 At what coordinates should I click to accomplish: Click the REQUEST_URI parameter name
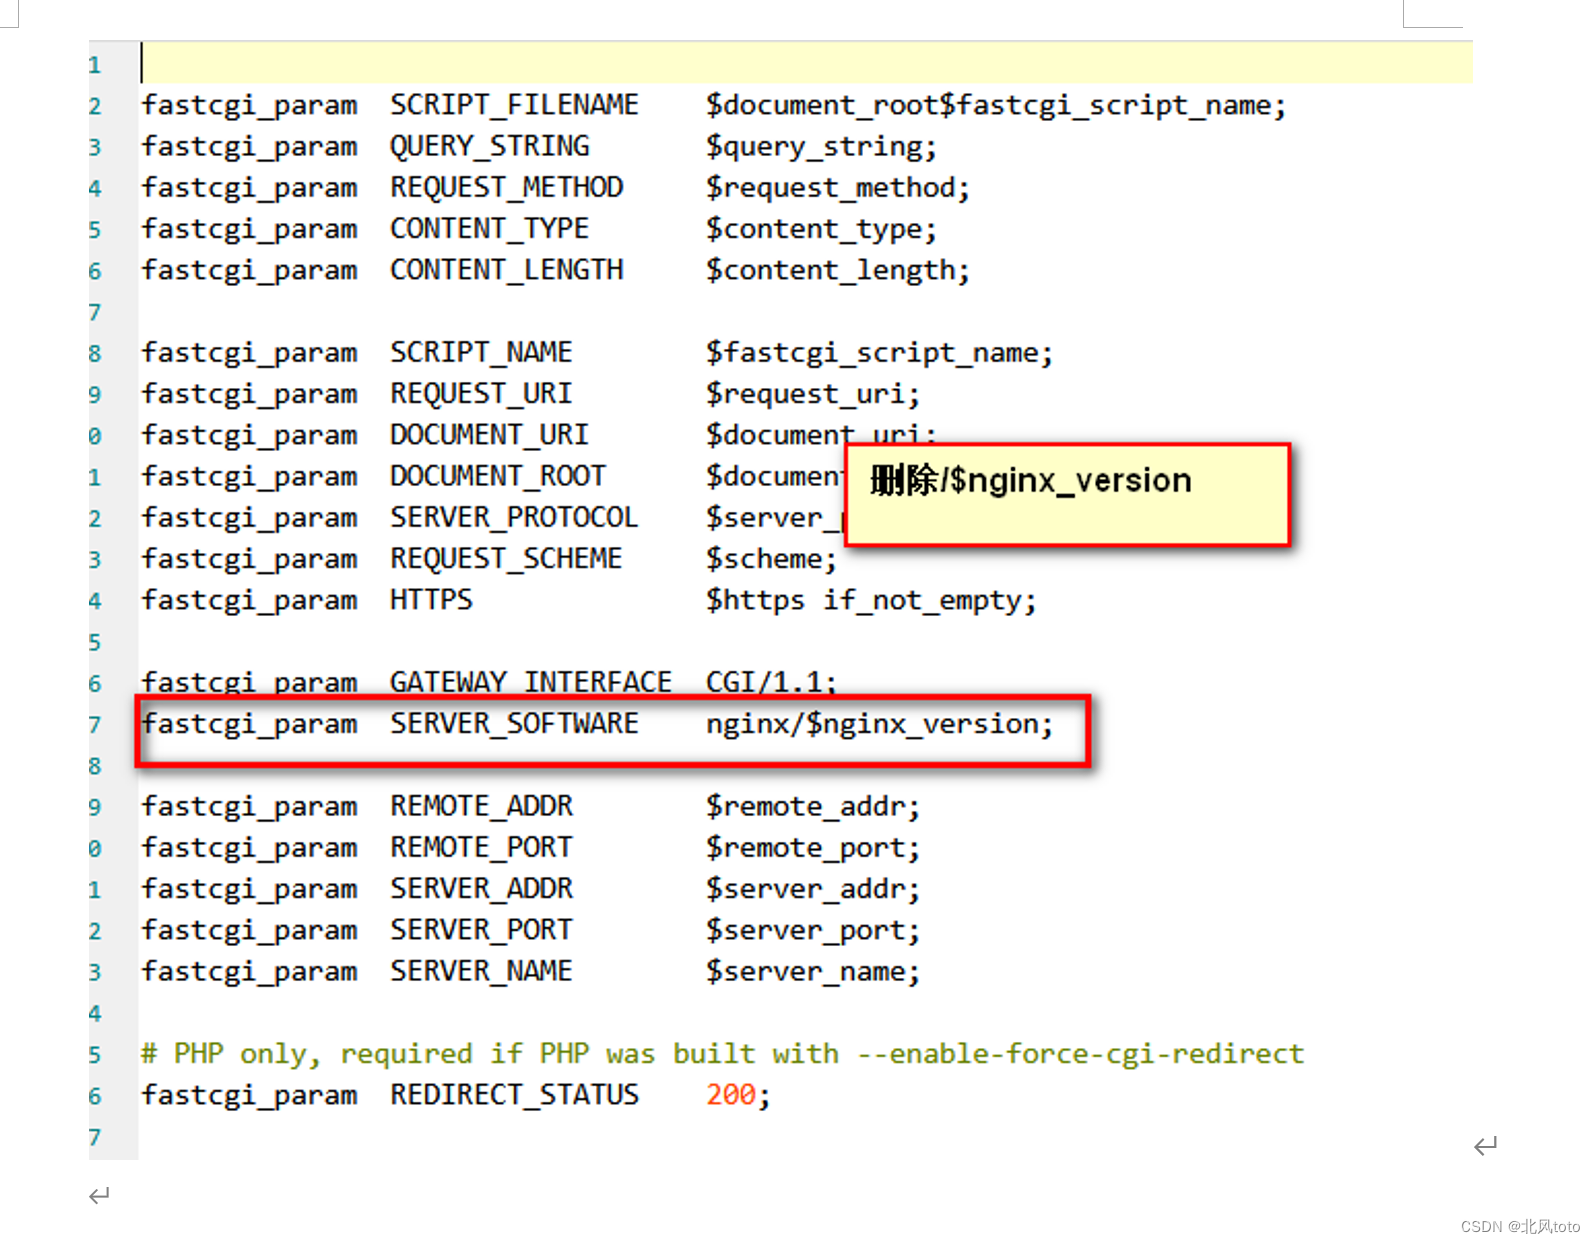tap(481, 394)
